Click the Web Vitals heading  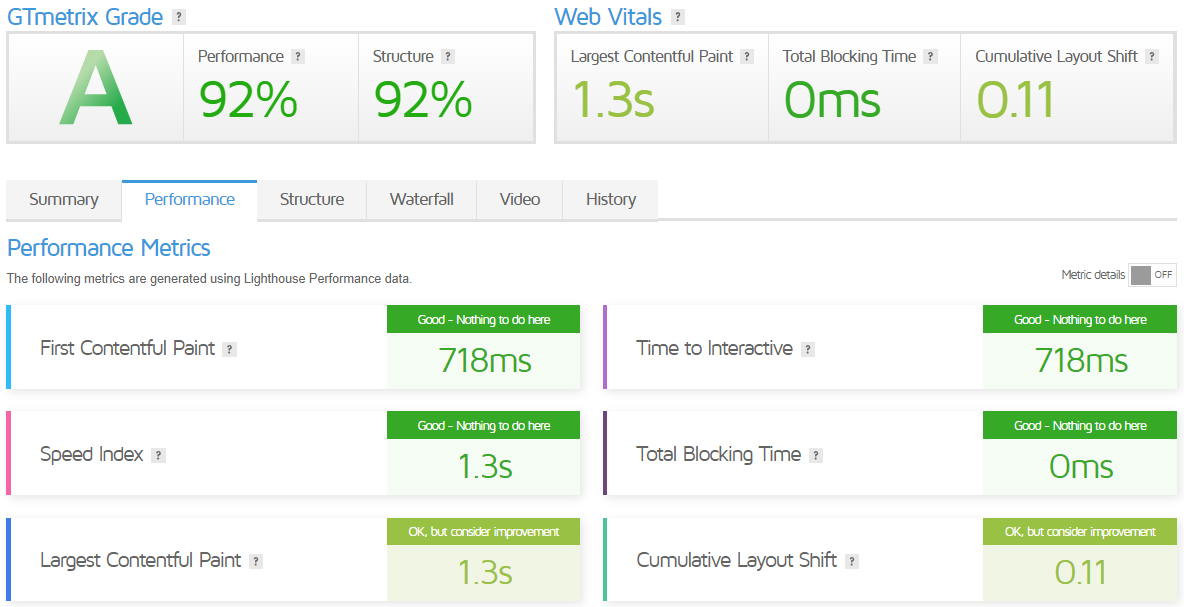click(x=608, y=17)
